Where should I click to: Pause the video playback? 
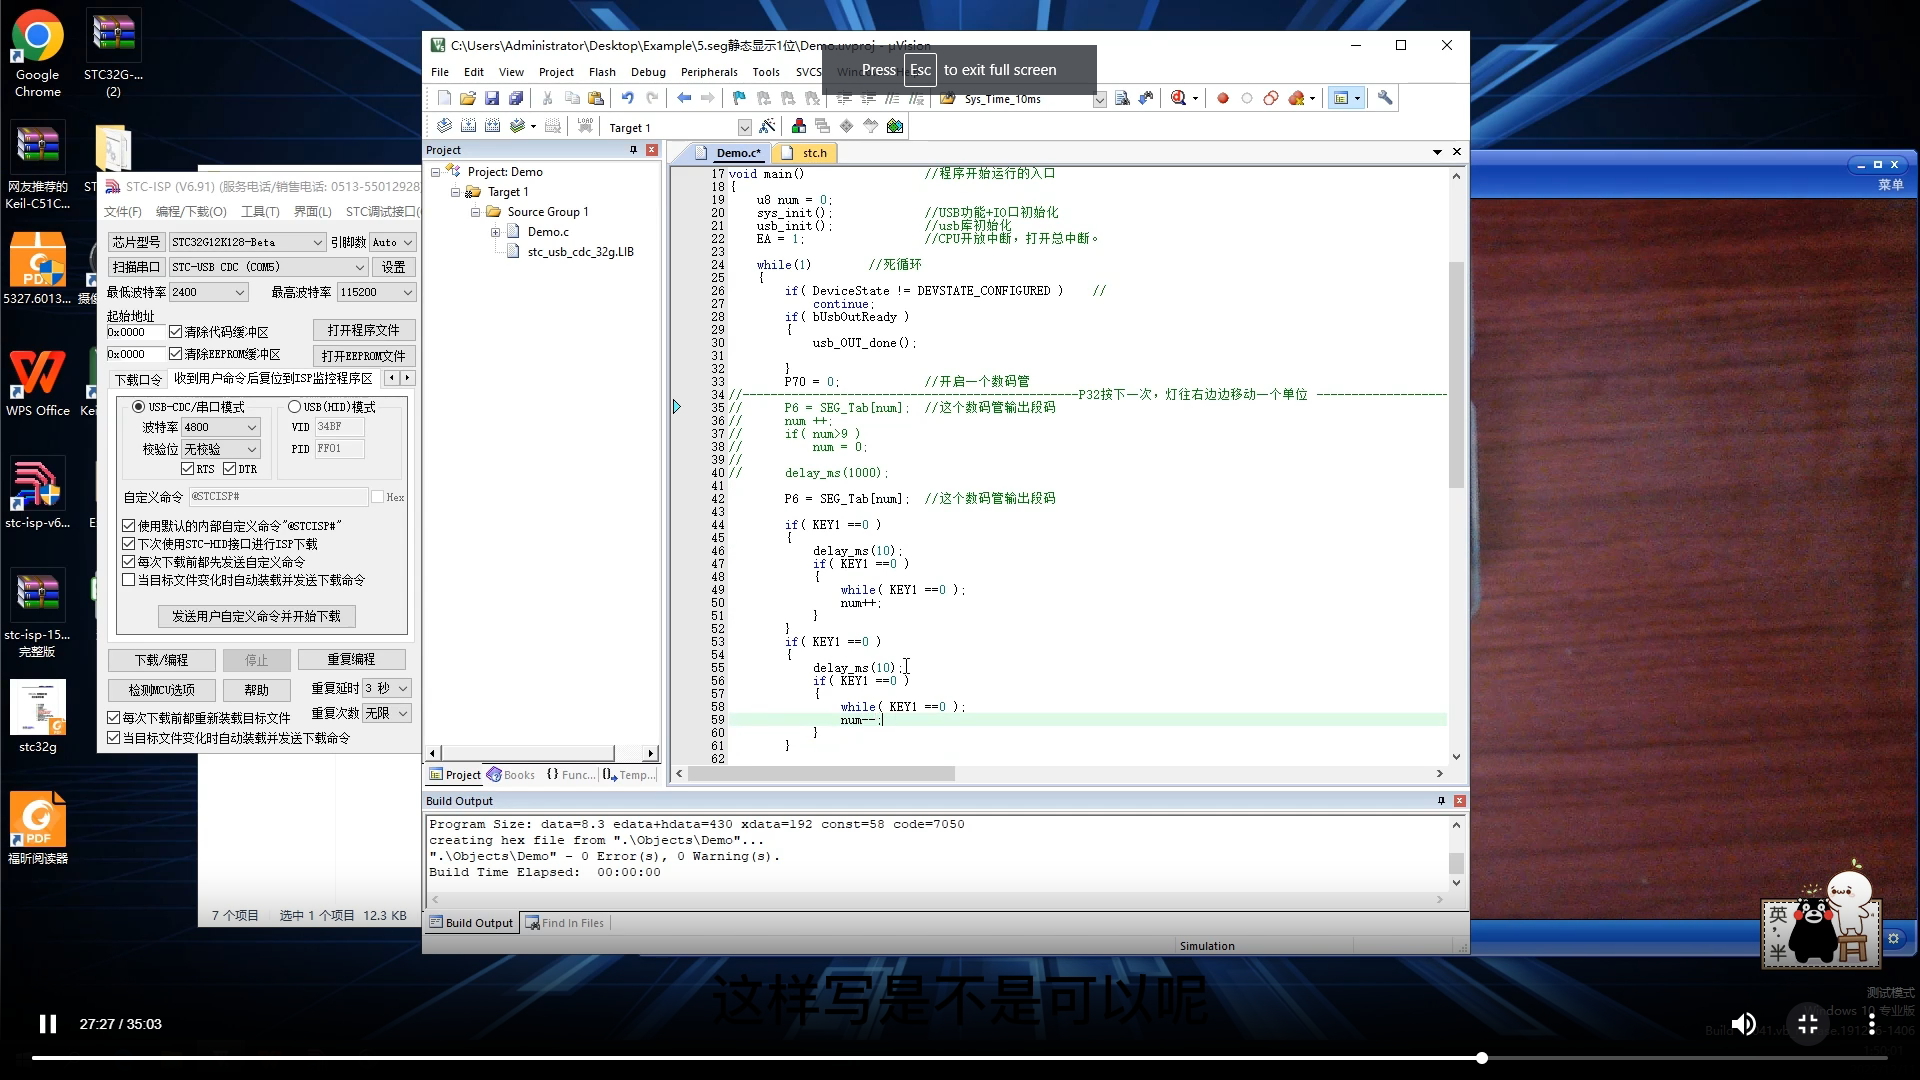click(47, 1024)
